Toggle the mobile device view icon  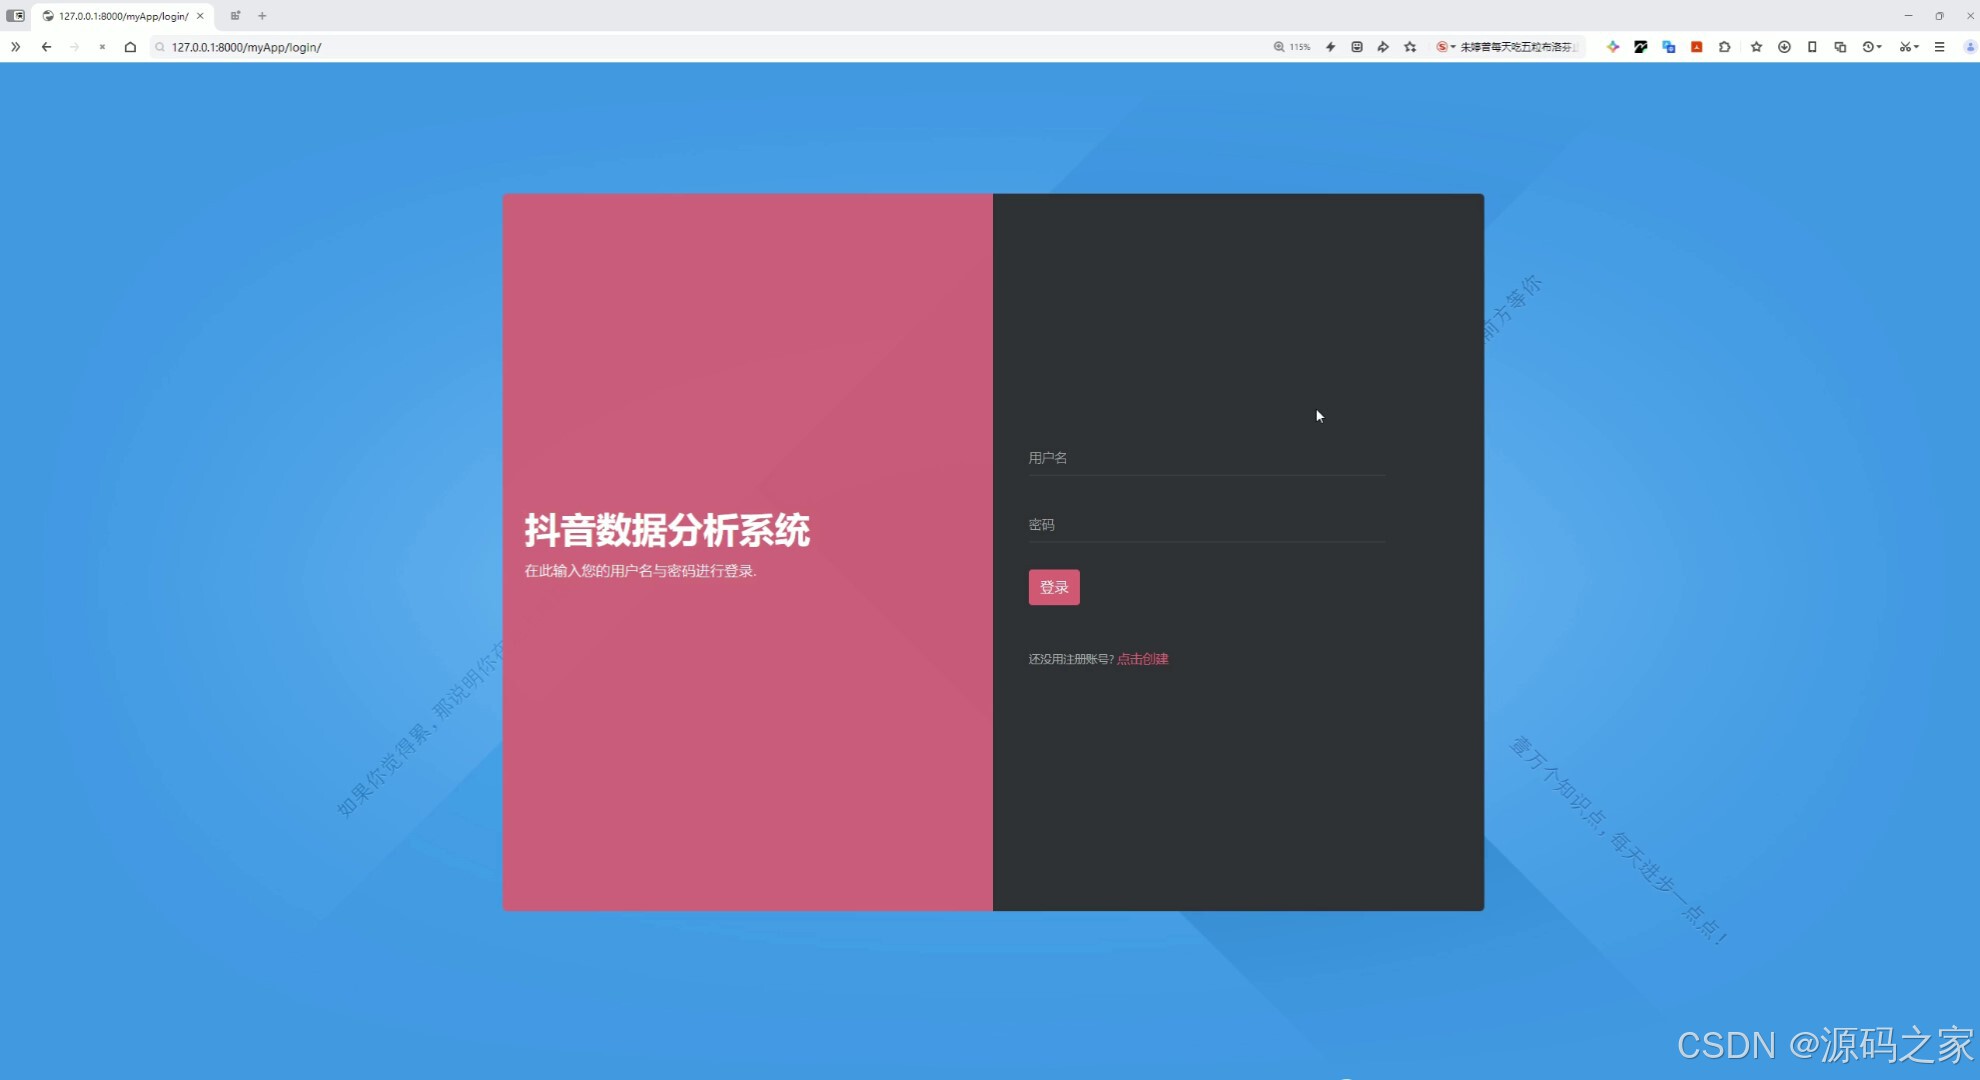point(1812,47)
